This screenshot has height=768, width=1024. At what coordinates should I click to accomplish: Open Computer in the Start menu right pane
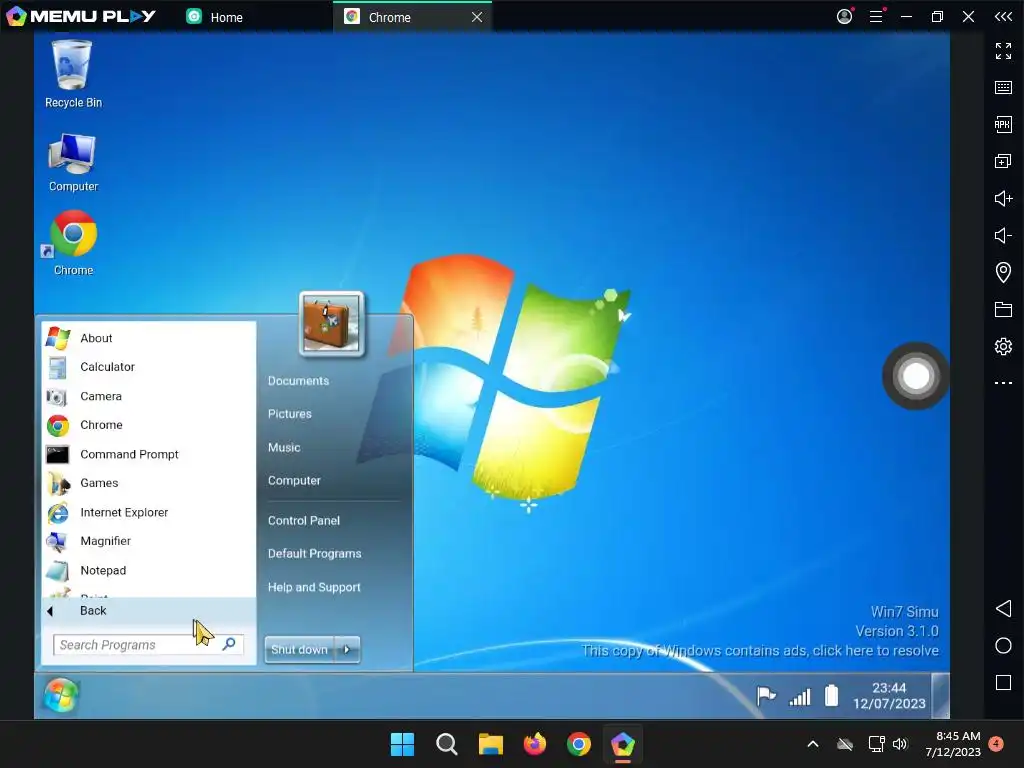295,481
